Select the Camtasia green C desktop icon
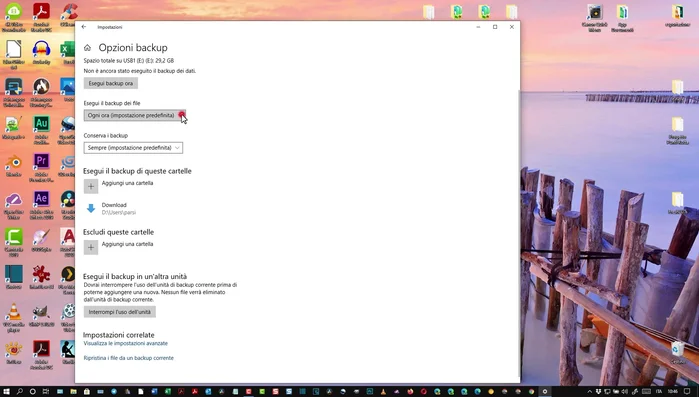The width and height of the screenshot is (699, 397). coord(13,242)
